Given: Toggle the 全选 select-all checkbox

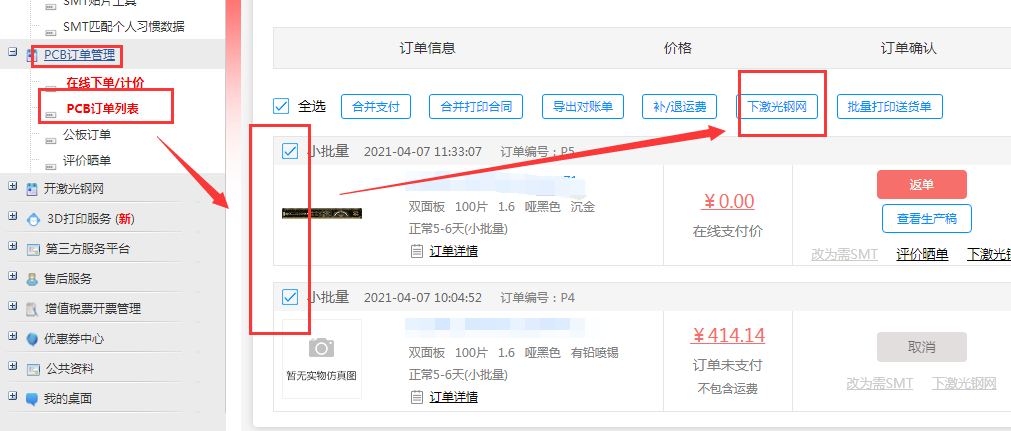Looking at the screenshot, I should pyautogui.click(x=283, y=106).
